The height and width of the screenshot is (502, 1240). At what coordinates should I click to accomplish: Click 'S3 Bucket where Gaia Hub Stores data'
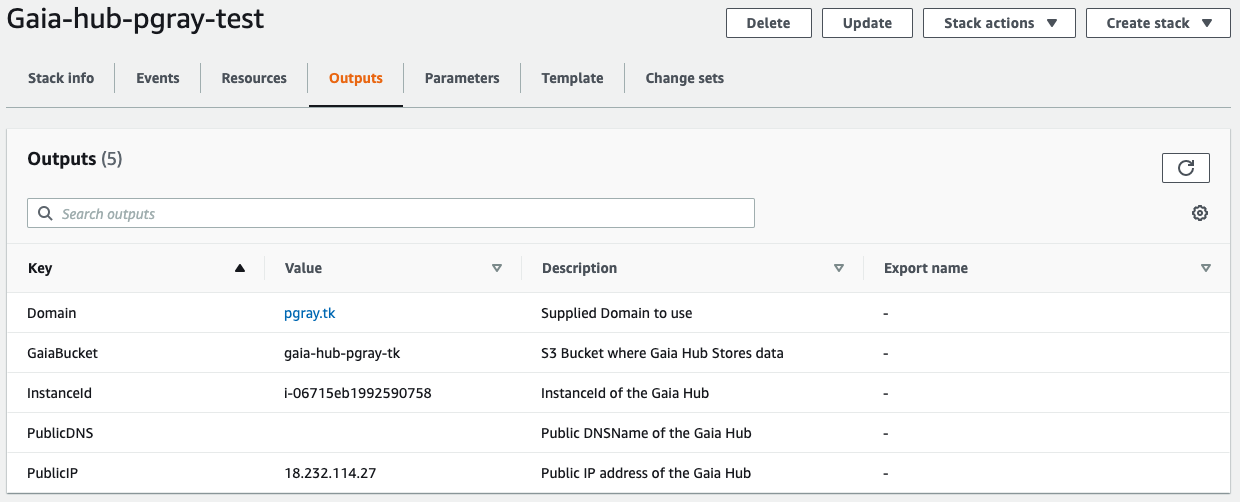(662, 353)
